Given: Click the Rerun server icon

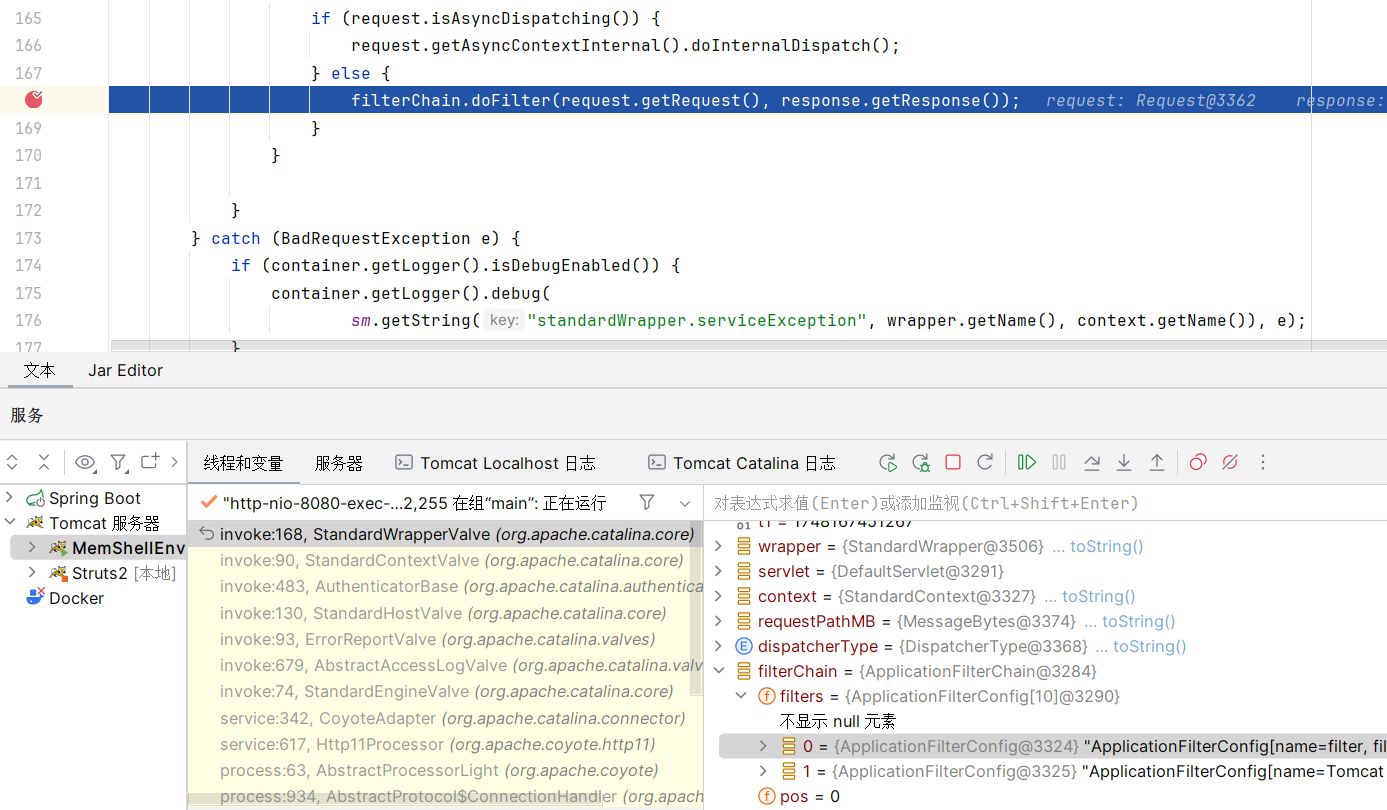Looking at the screenshot, I should pyautogui.click(x=887, y=462).
